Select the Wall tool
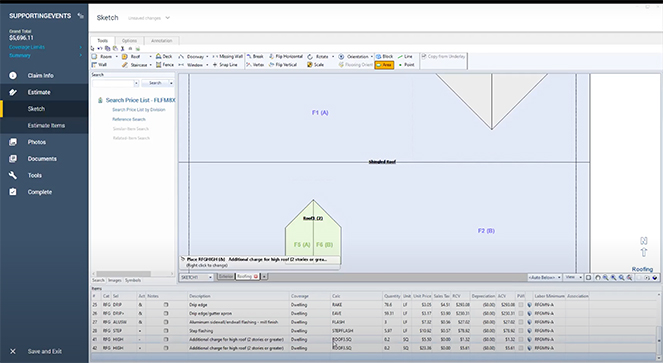The image size is (663, 363). pos(99,65)
